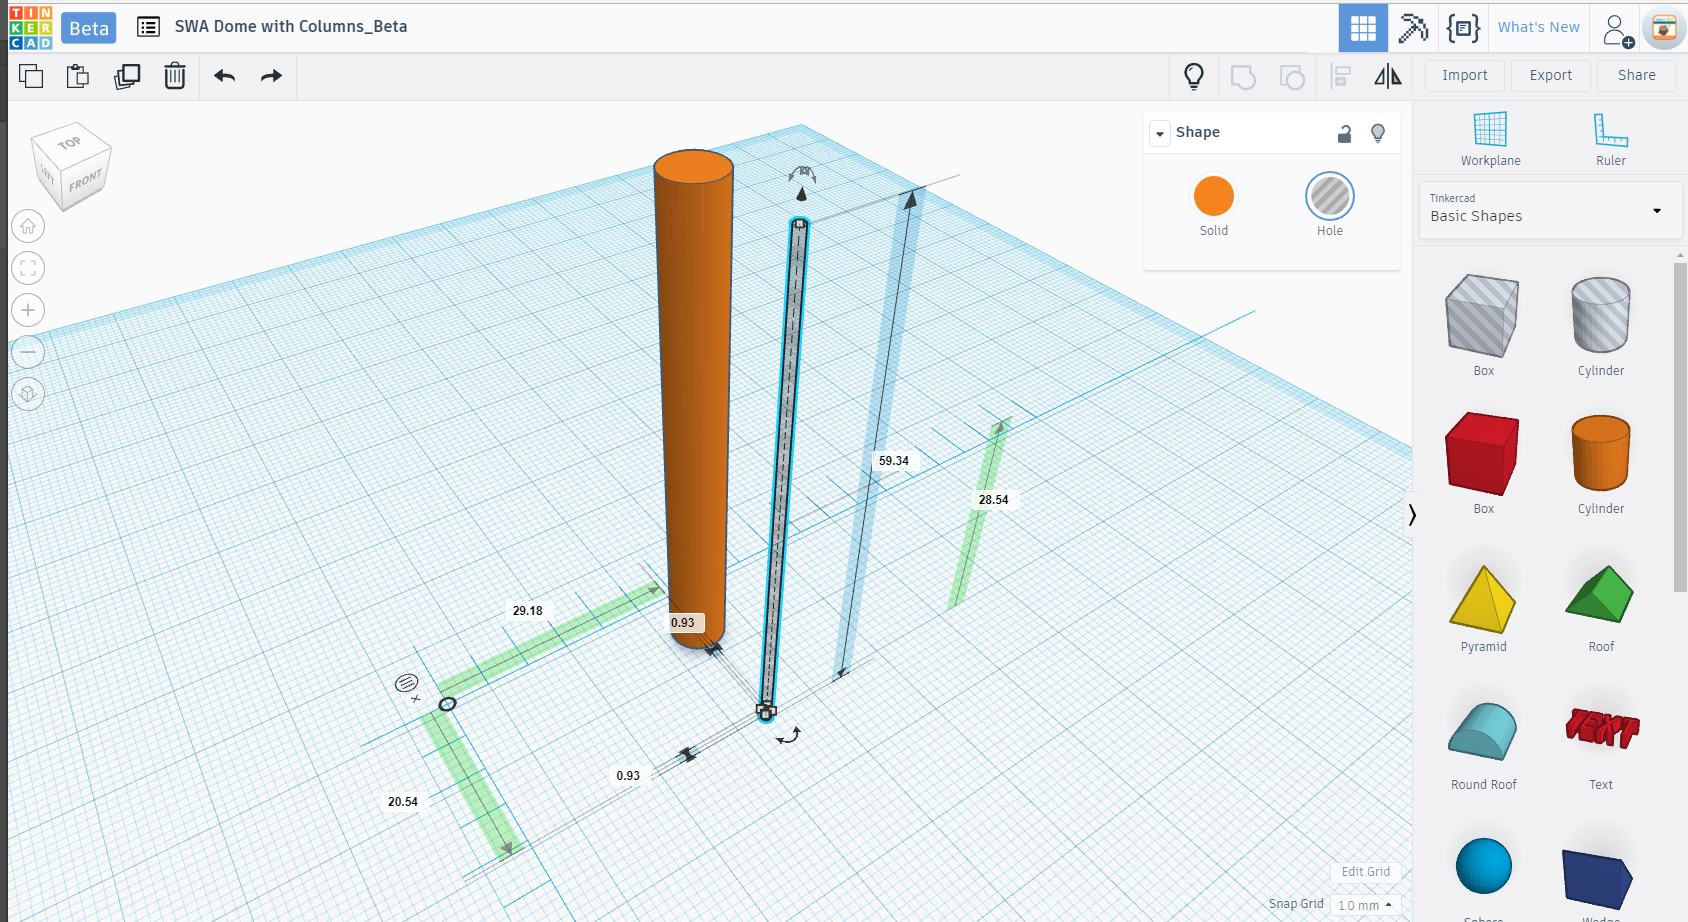
Task: Click the rotation arrow handle near shape base
Action: click(789, 736)
